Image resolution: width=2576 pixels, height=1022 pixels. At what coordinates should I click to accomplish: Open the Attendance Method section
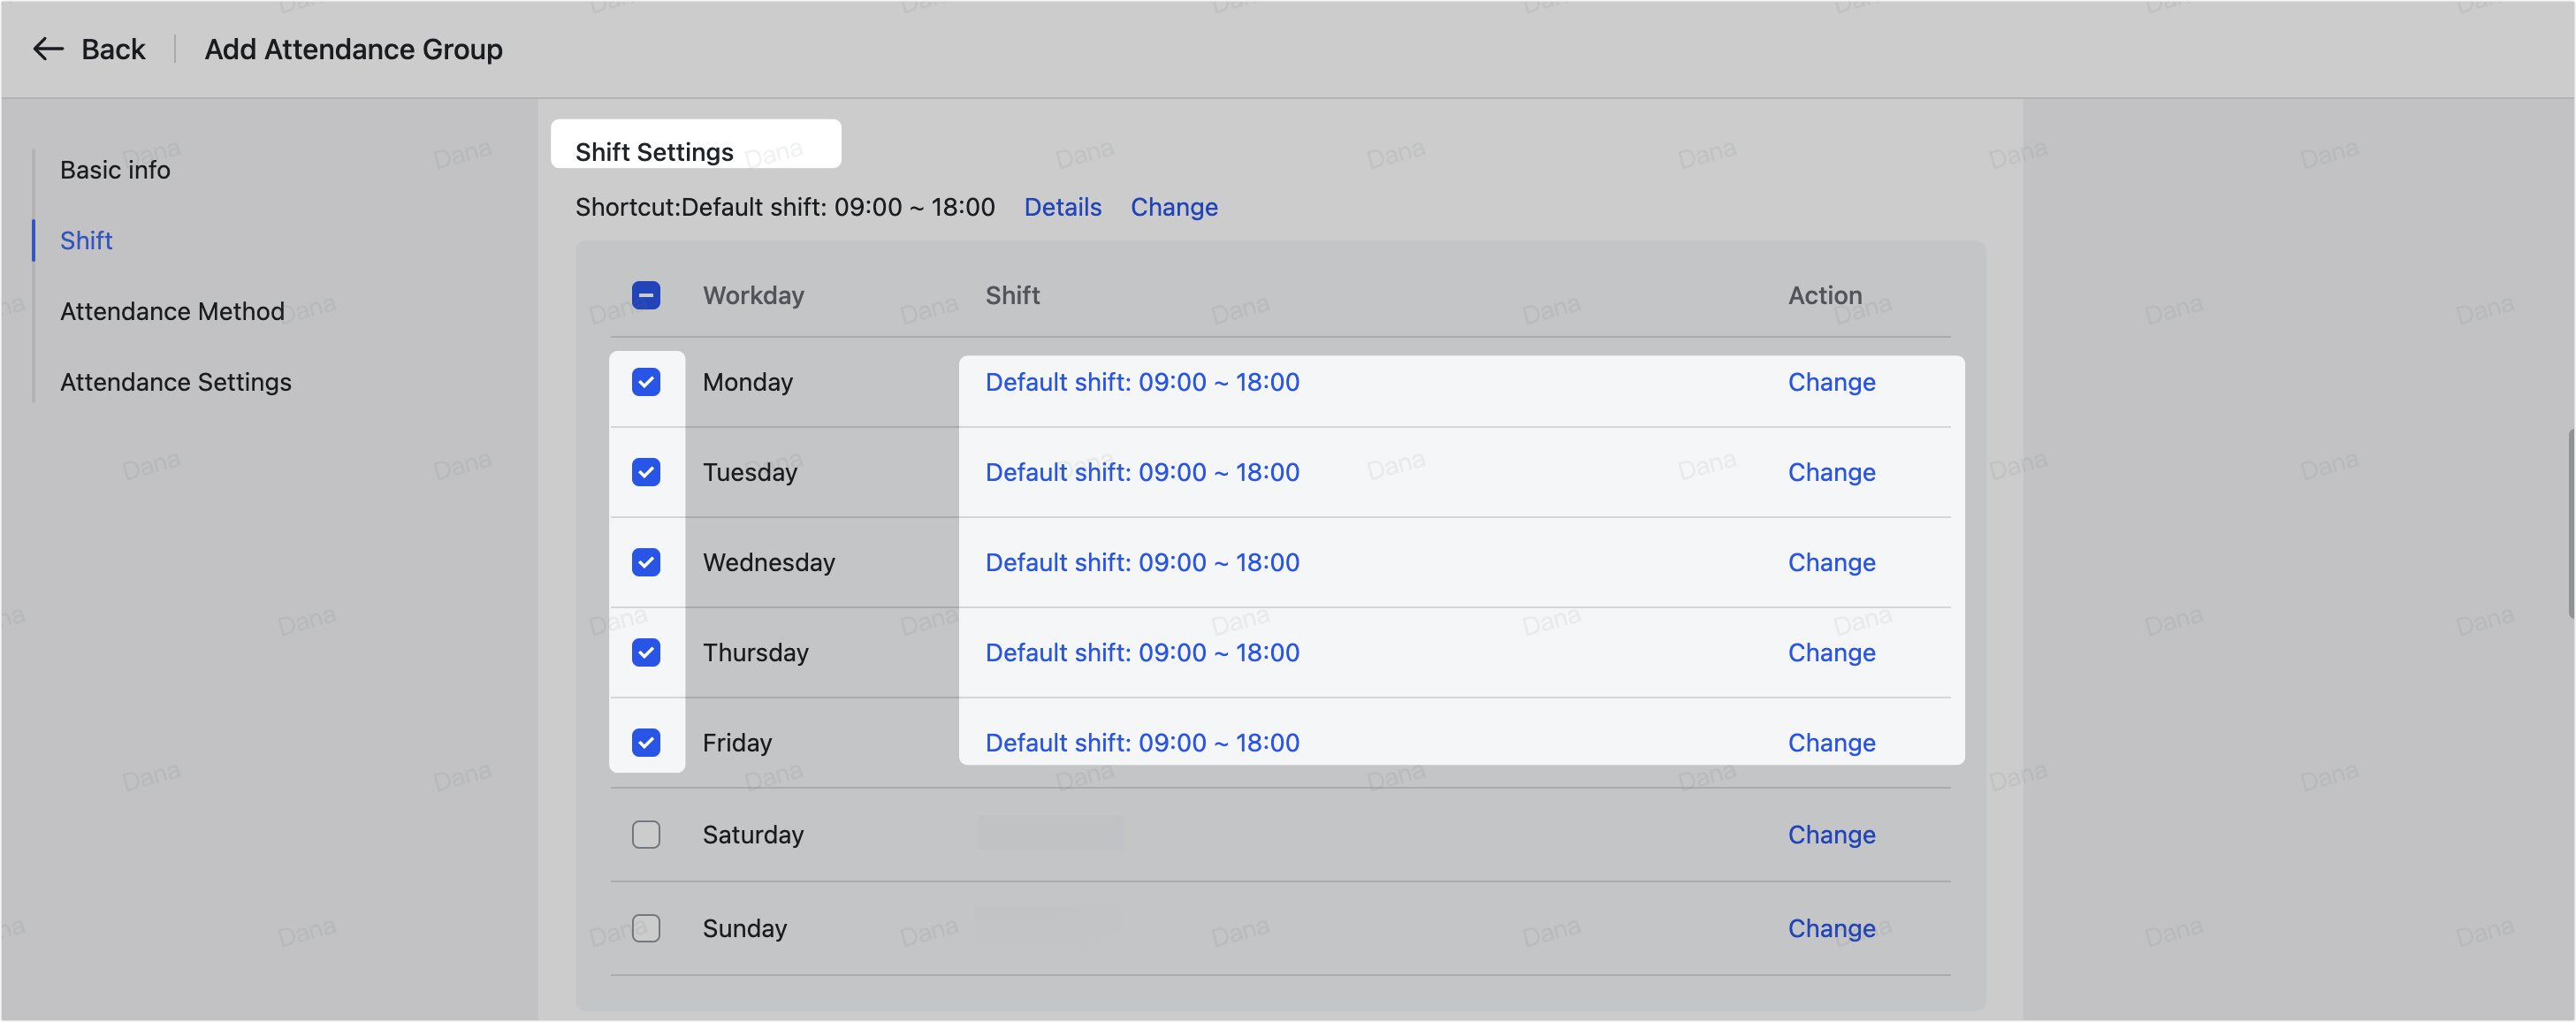point(171,311)
